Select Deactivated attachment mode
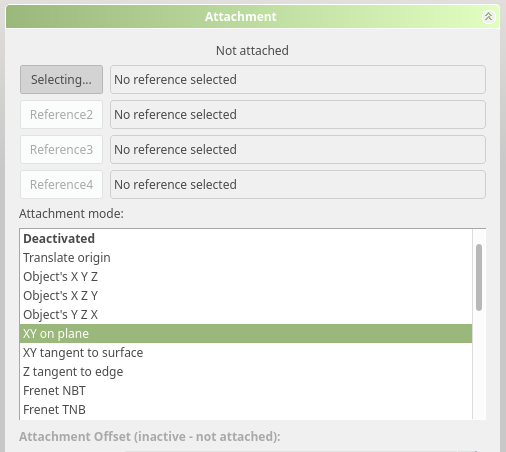The width and height of the screenshot is (506, 452). (246, 239)
